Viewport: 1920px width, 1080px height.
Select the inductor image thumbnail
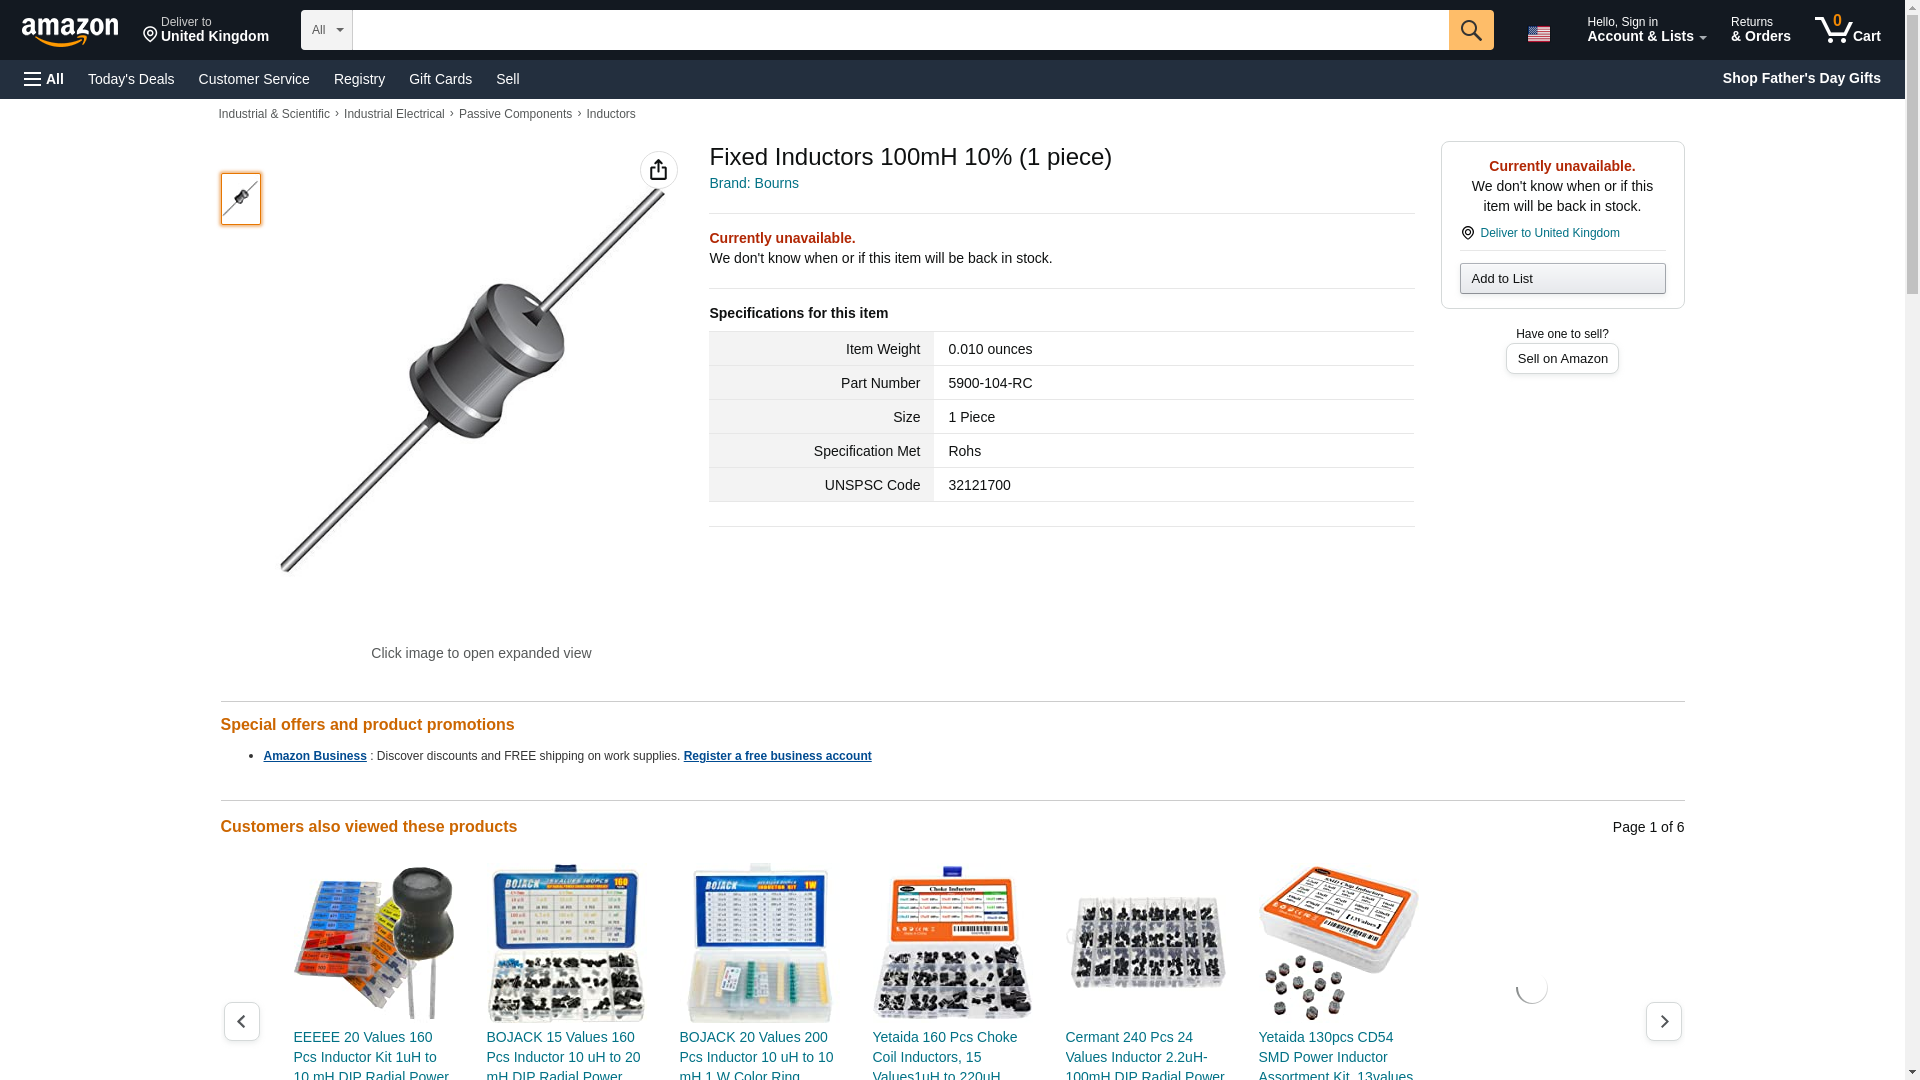pyautogui.click(x=241, y=198)
